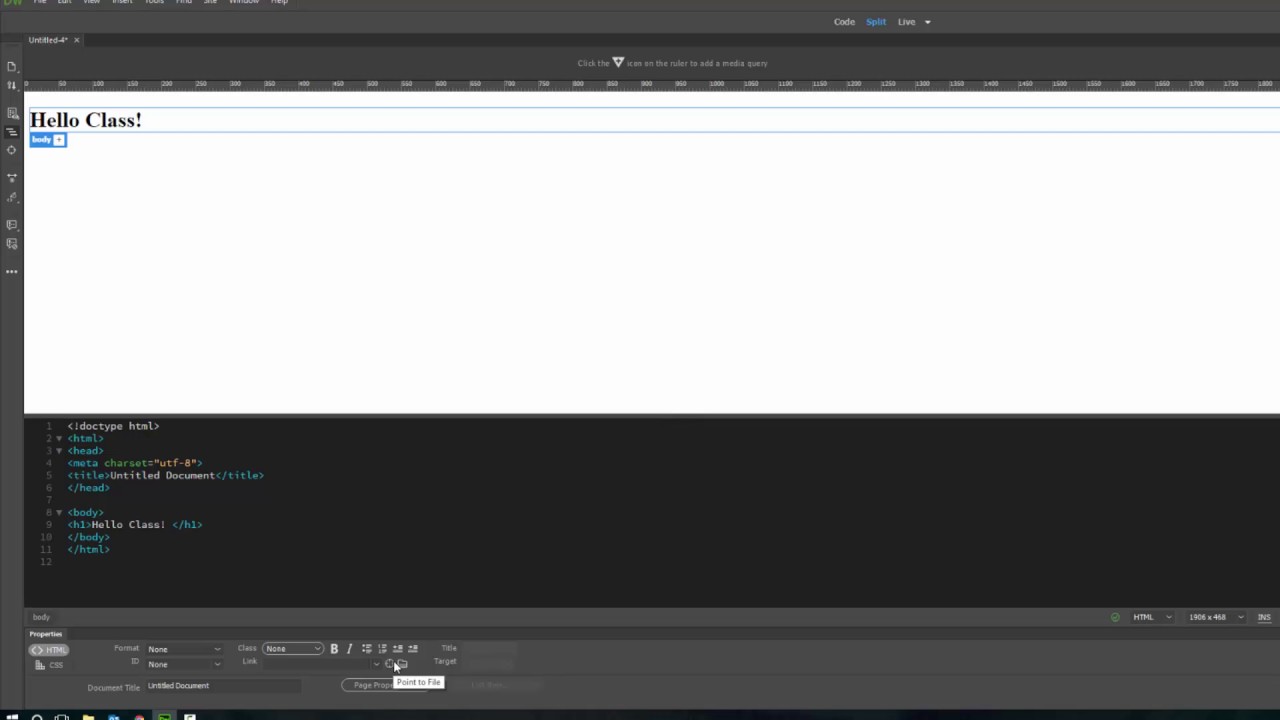Click the Outdent (blockquote remove) icon
Image resolution: width=1280 pixels, height=720 pixels.
click(x=398, y=648)
